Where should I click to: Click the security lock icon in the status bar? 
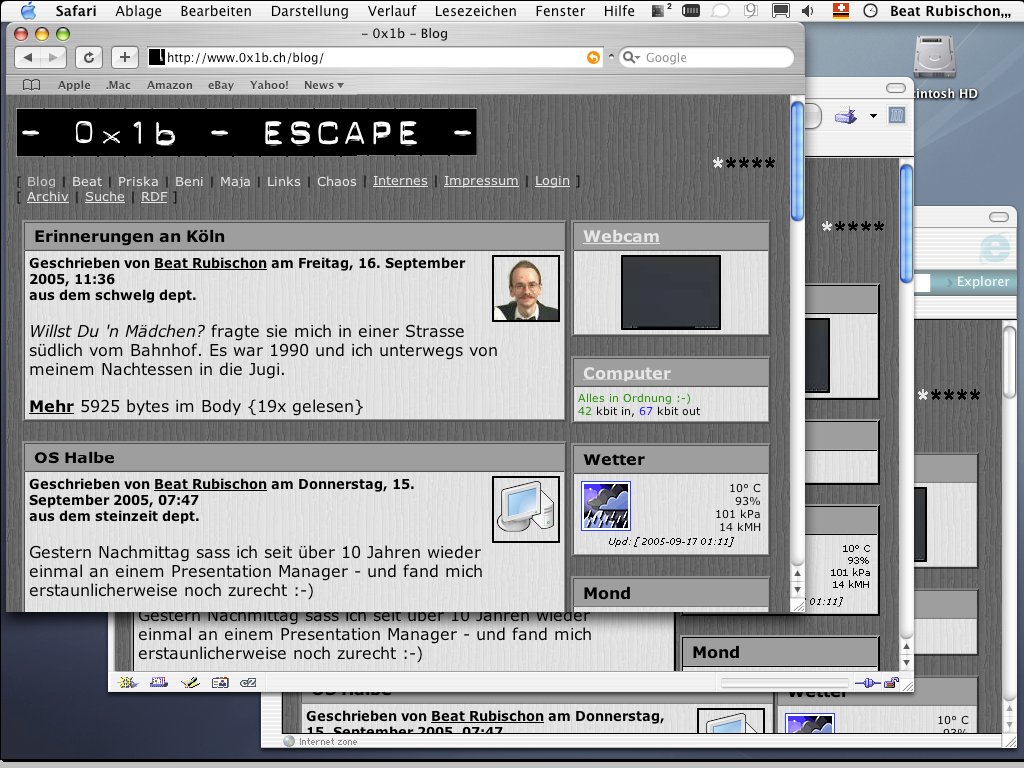(891, 683)
